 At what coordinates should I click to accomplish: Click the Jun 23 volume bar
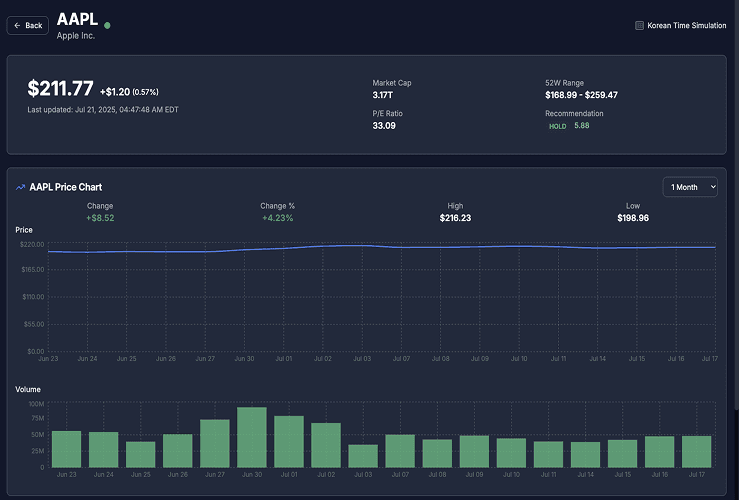(67, 449)
